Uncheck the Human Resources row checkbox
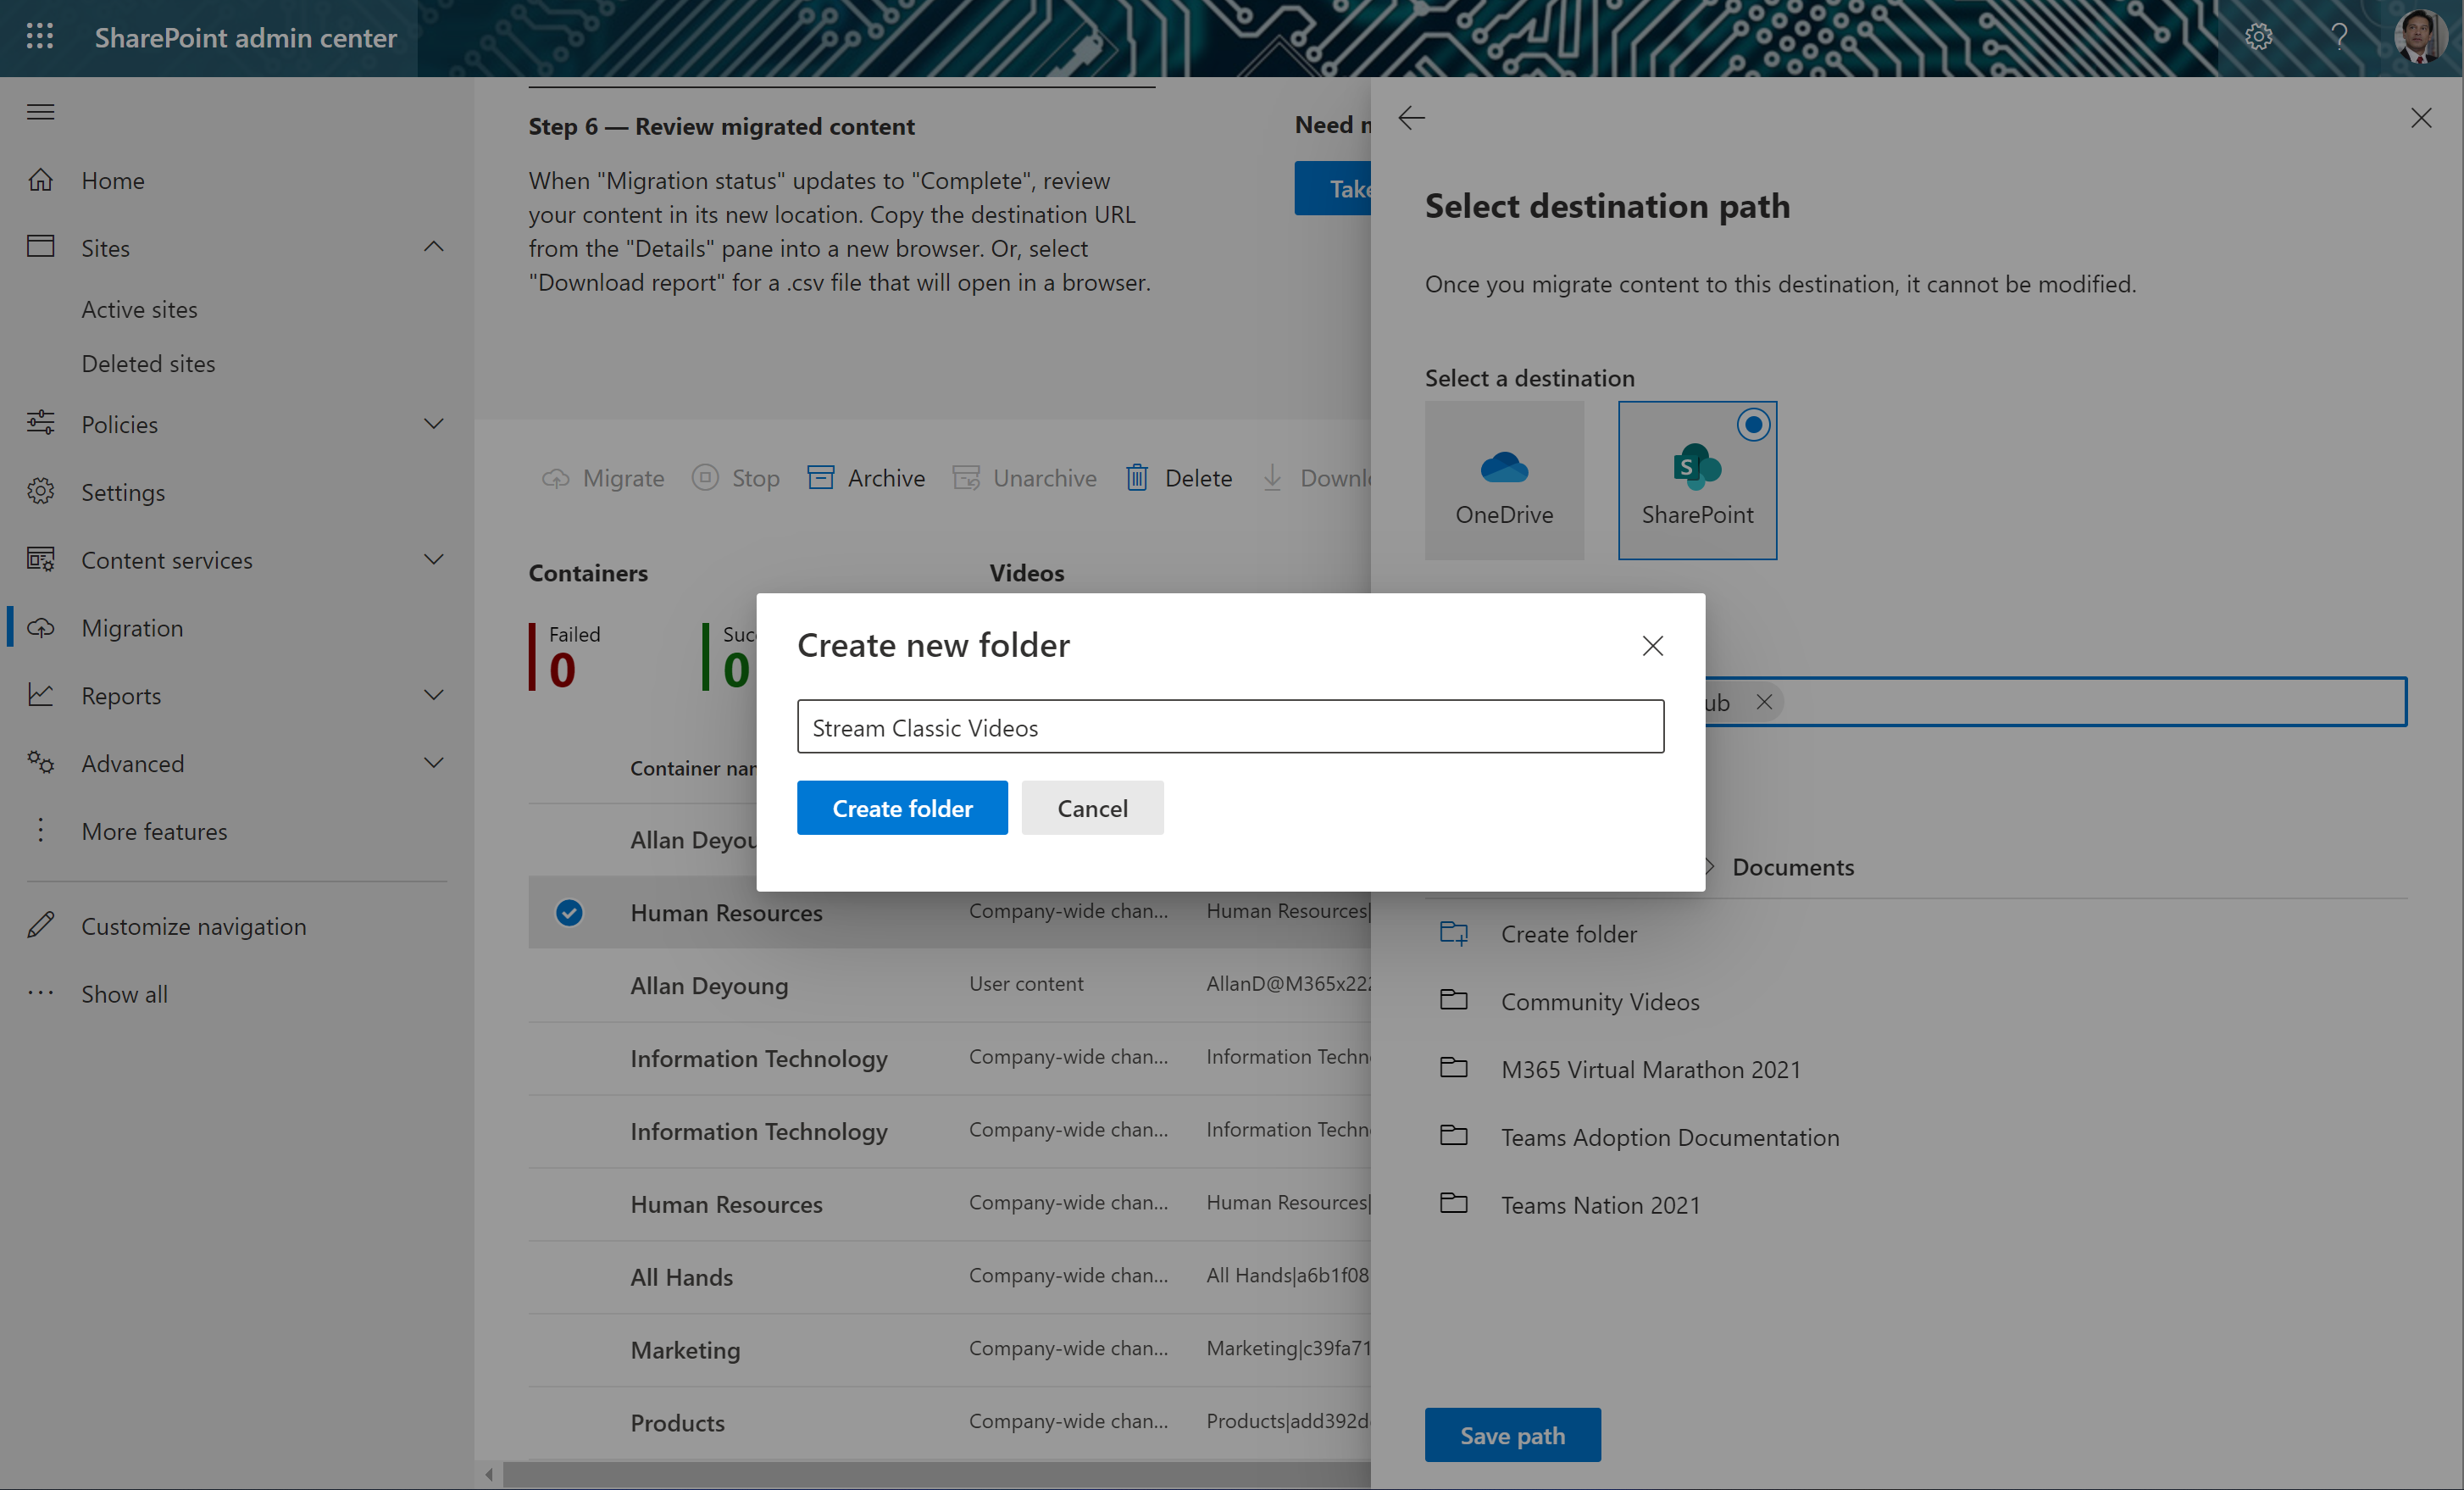The width and height of the screenshot is (2464, 1490). (x=569, y=912)
